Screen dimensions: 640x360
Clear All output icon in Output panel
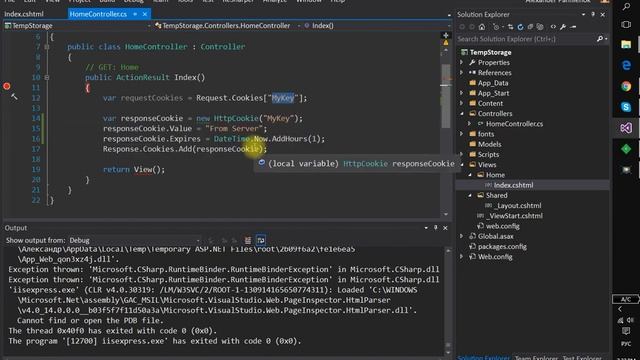pyautogui.click(x=248, y=240)
